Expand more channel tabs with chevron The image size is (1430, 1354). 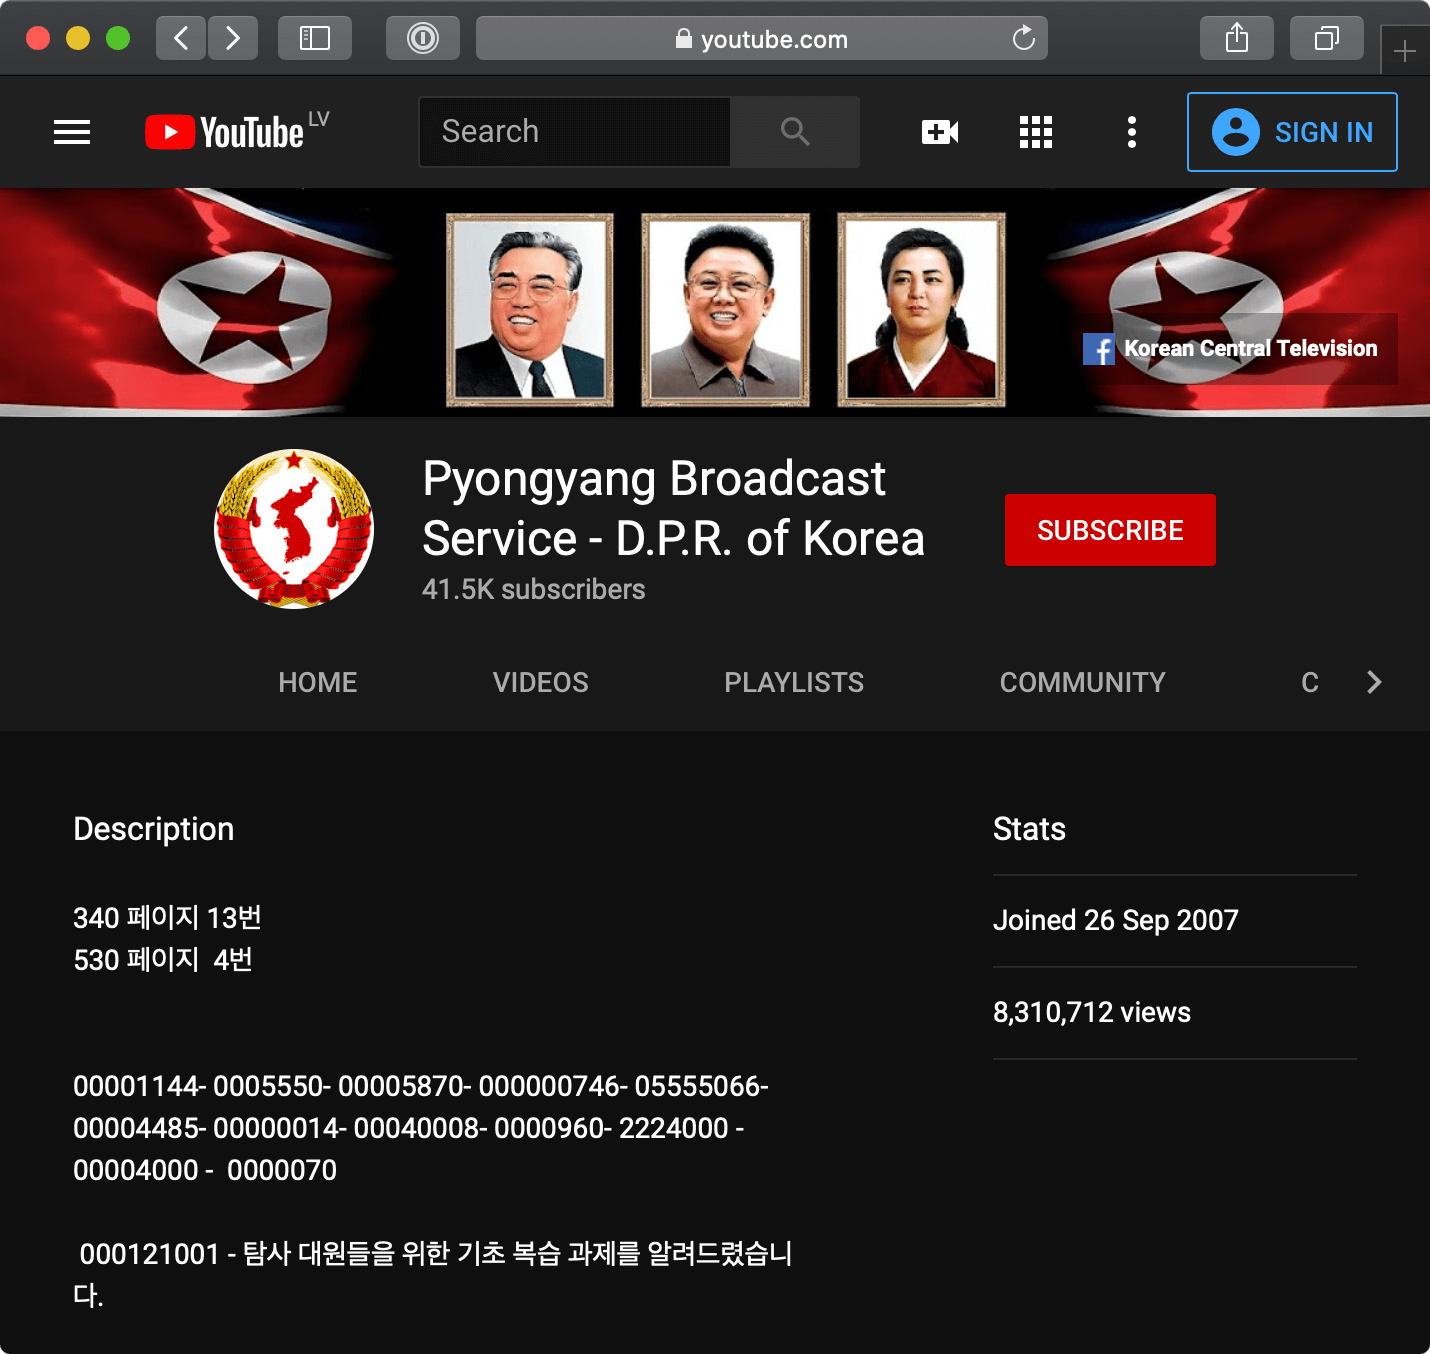tap(1374, 682)
